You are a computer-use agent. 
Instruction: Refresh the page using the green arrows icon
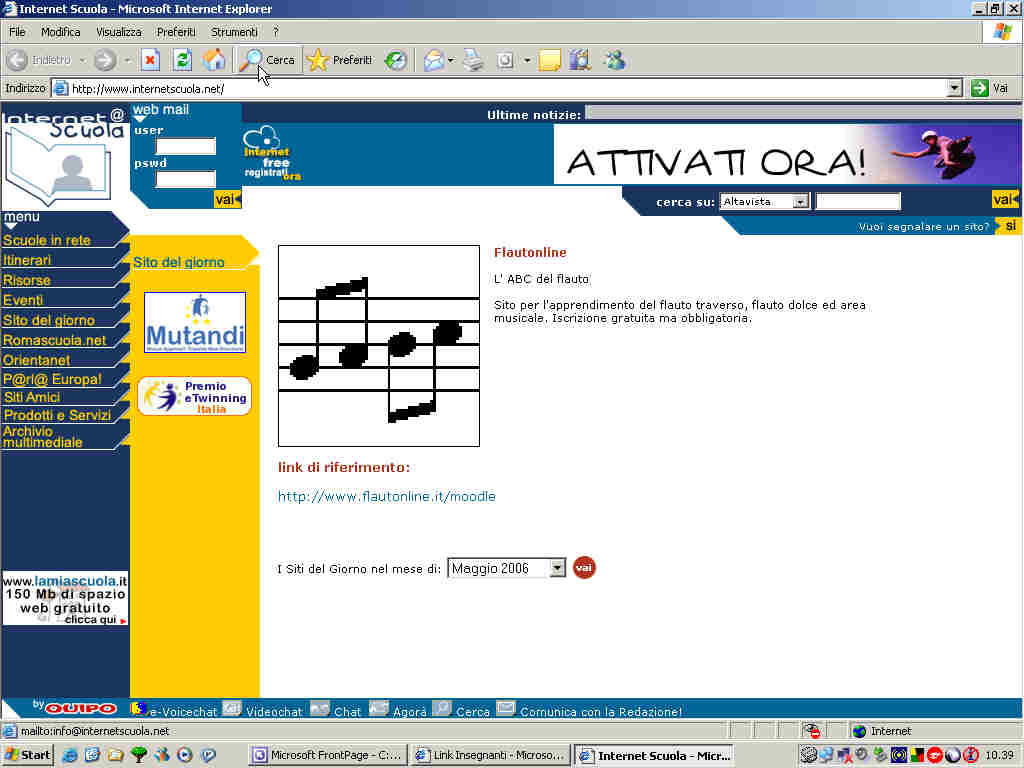pyautogui.click(x=182, y=60)
